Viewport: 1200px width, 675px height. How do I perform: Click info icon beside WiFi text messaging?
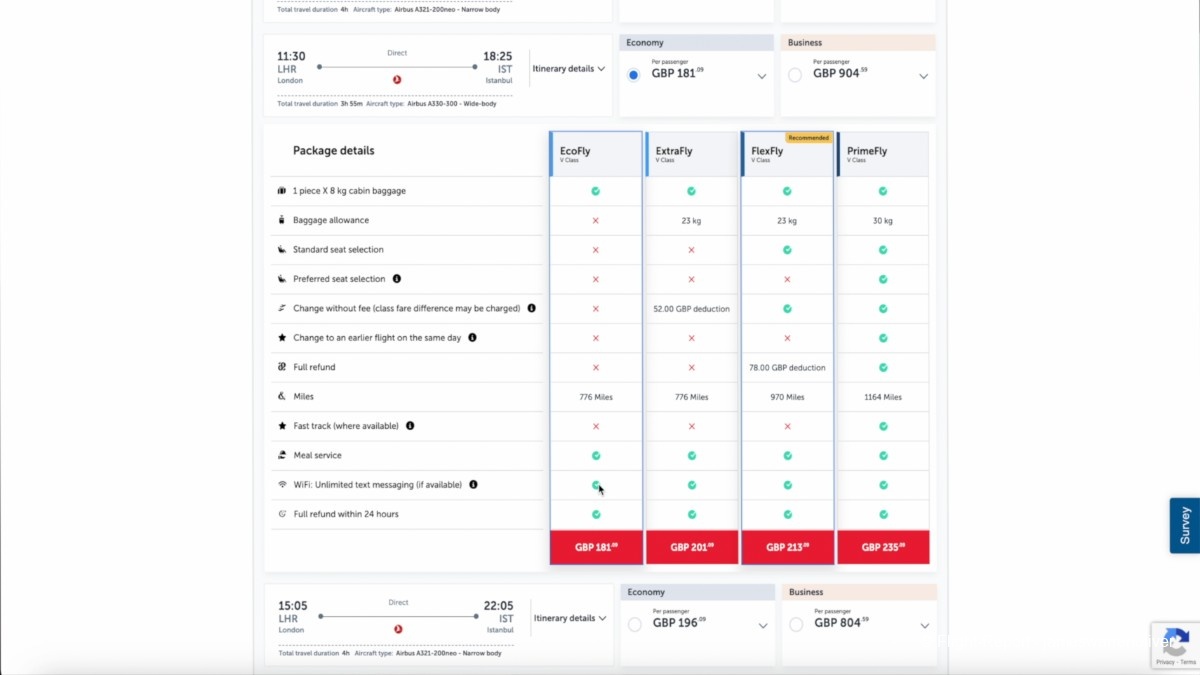pos(474,485)
